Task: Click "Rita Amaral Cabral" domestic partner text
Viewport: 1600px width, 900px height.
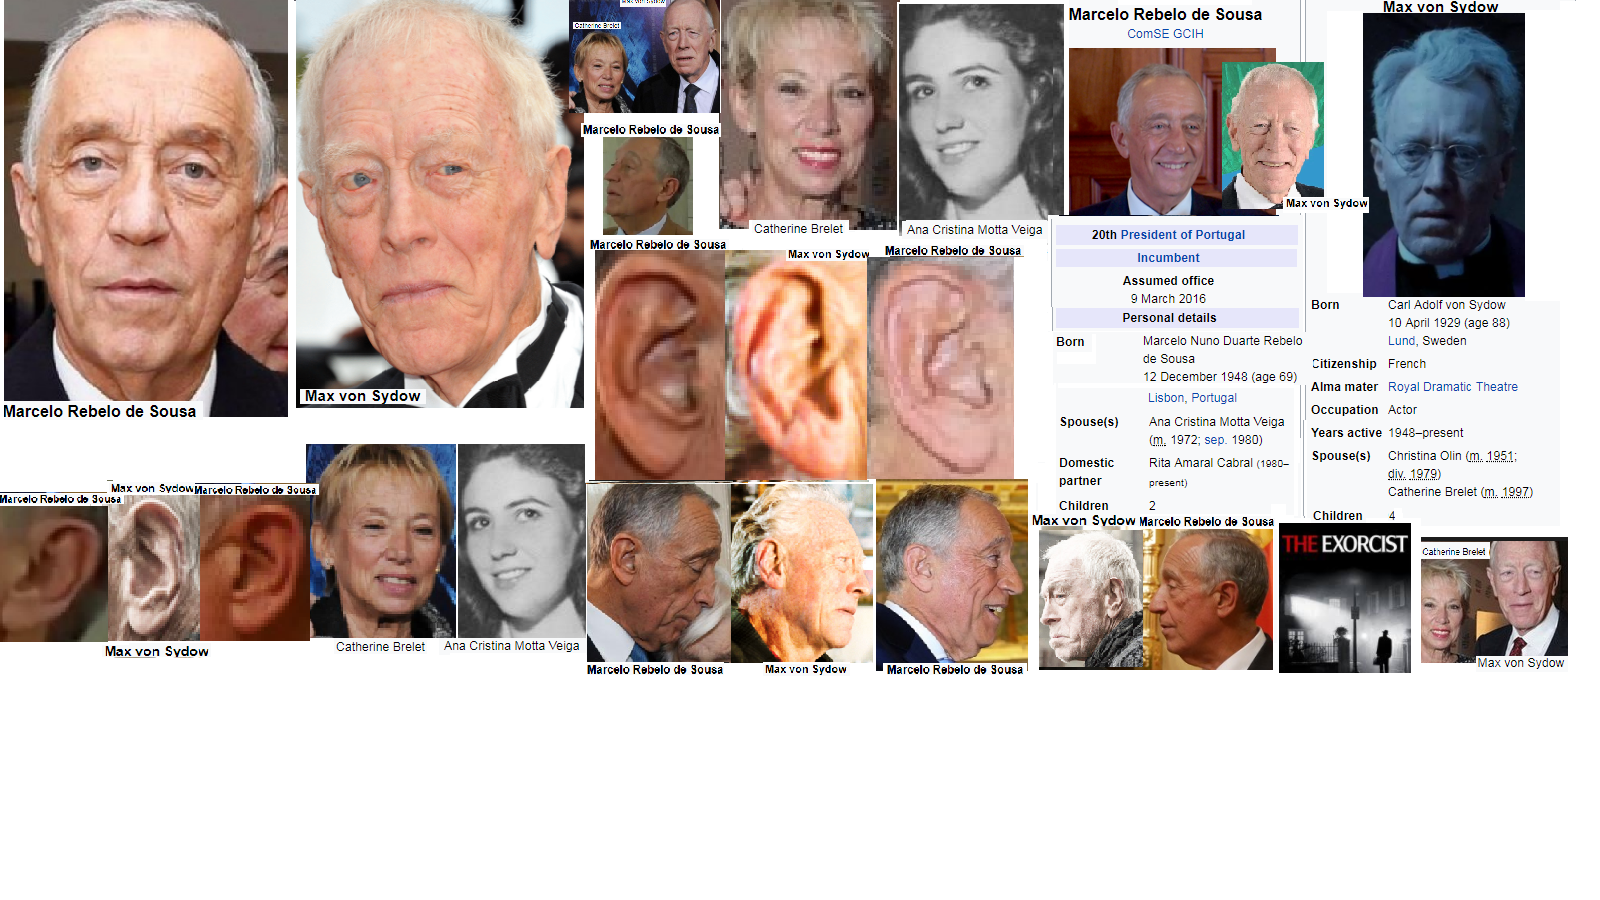Action: (1200, 463)
